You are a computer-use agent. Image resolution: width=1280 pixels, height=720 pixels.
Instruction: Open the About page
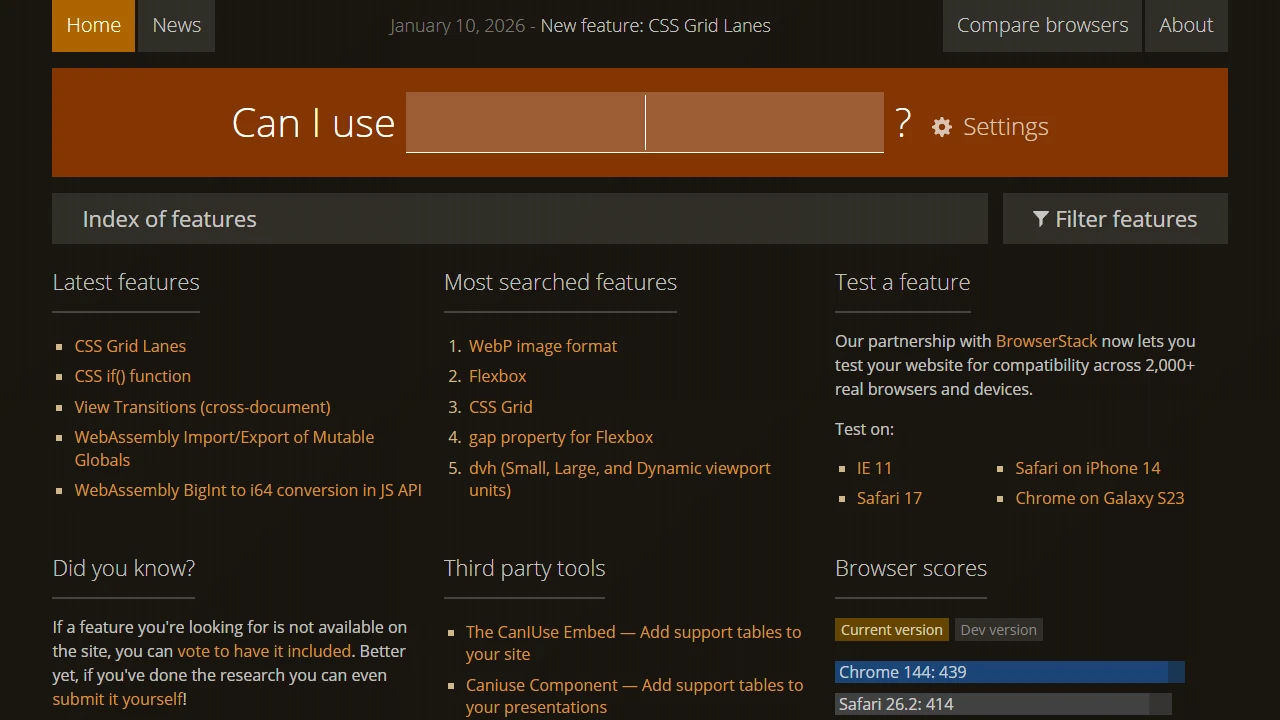pyautogui.click(x=1186, y=25)
